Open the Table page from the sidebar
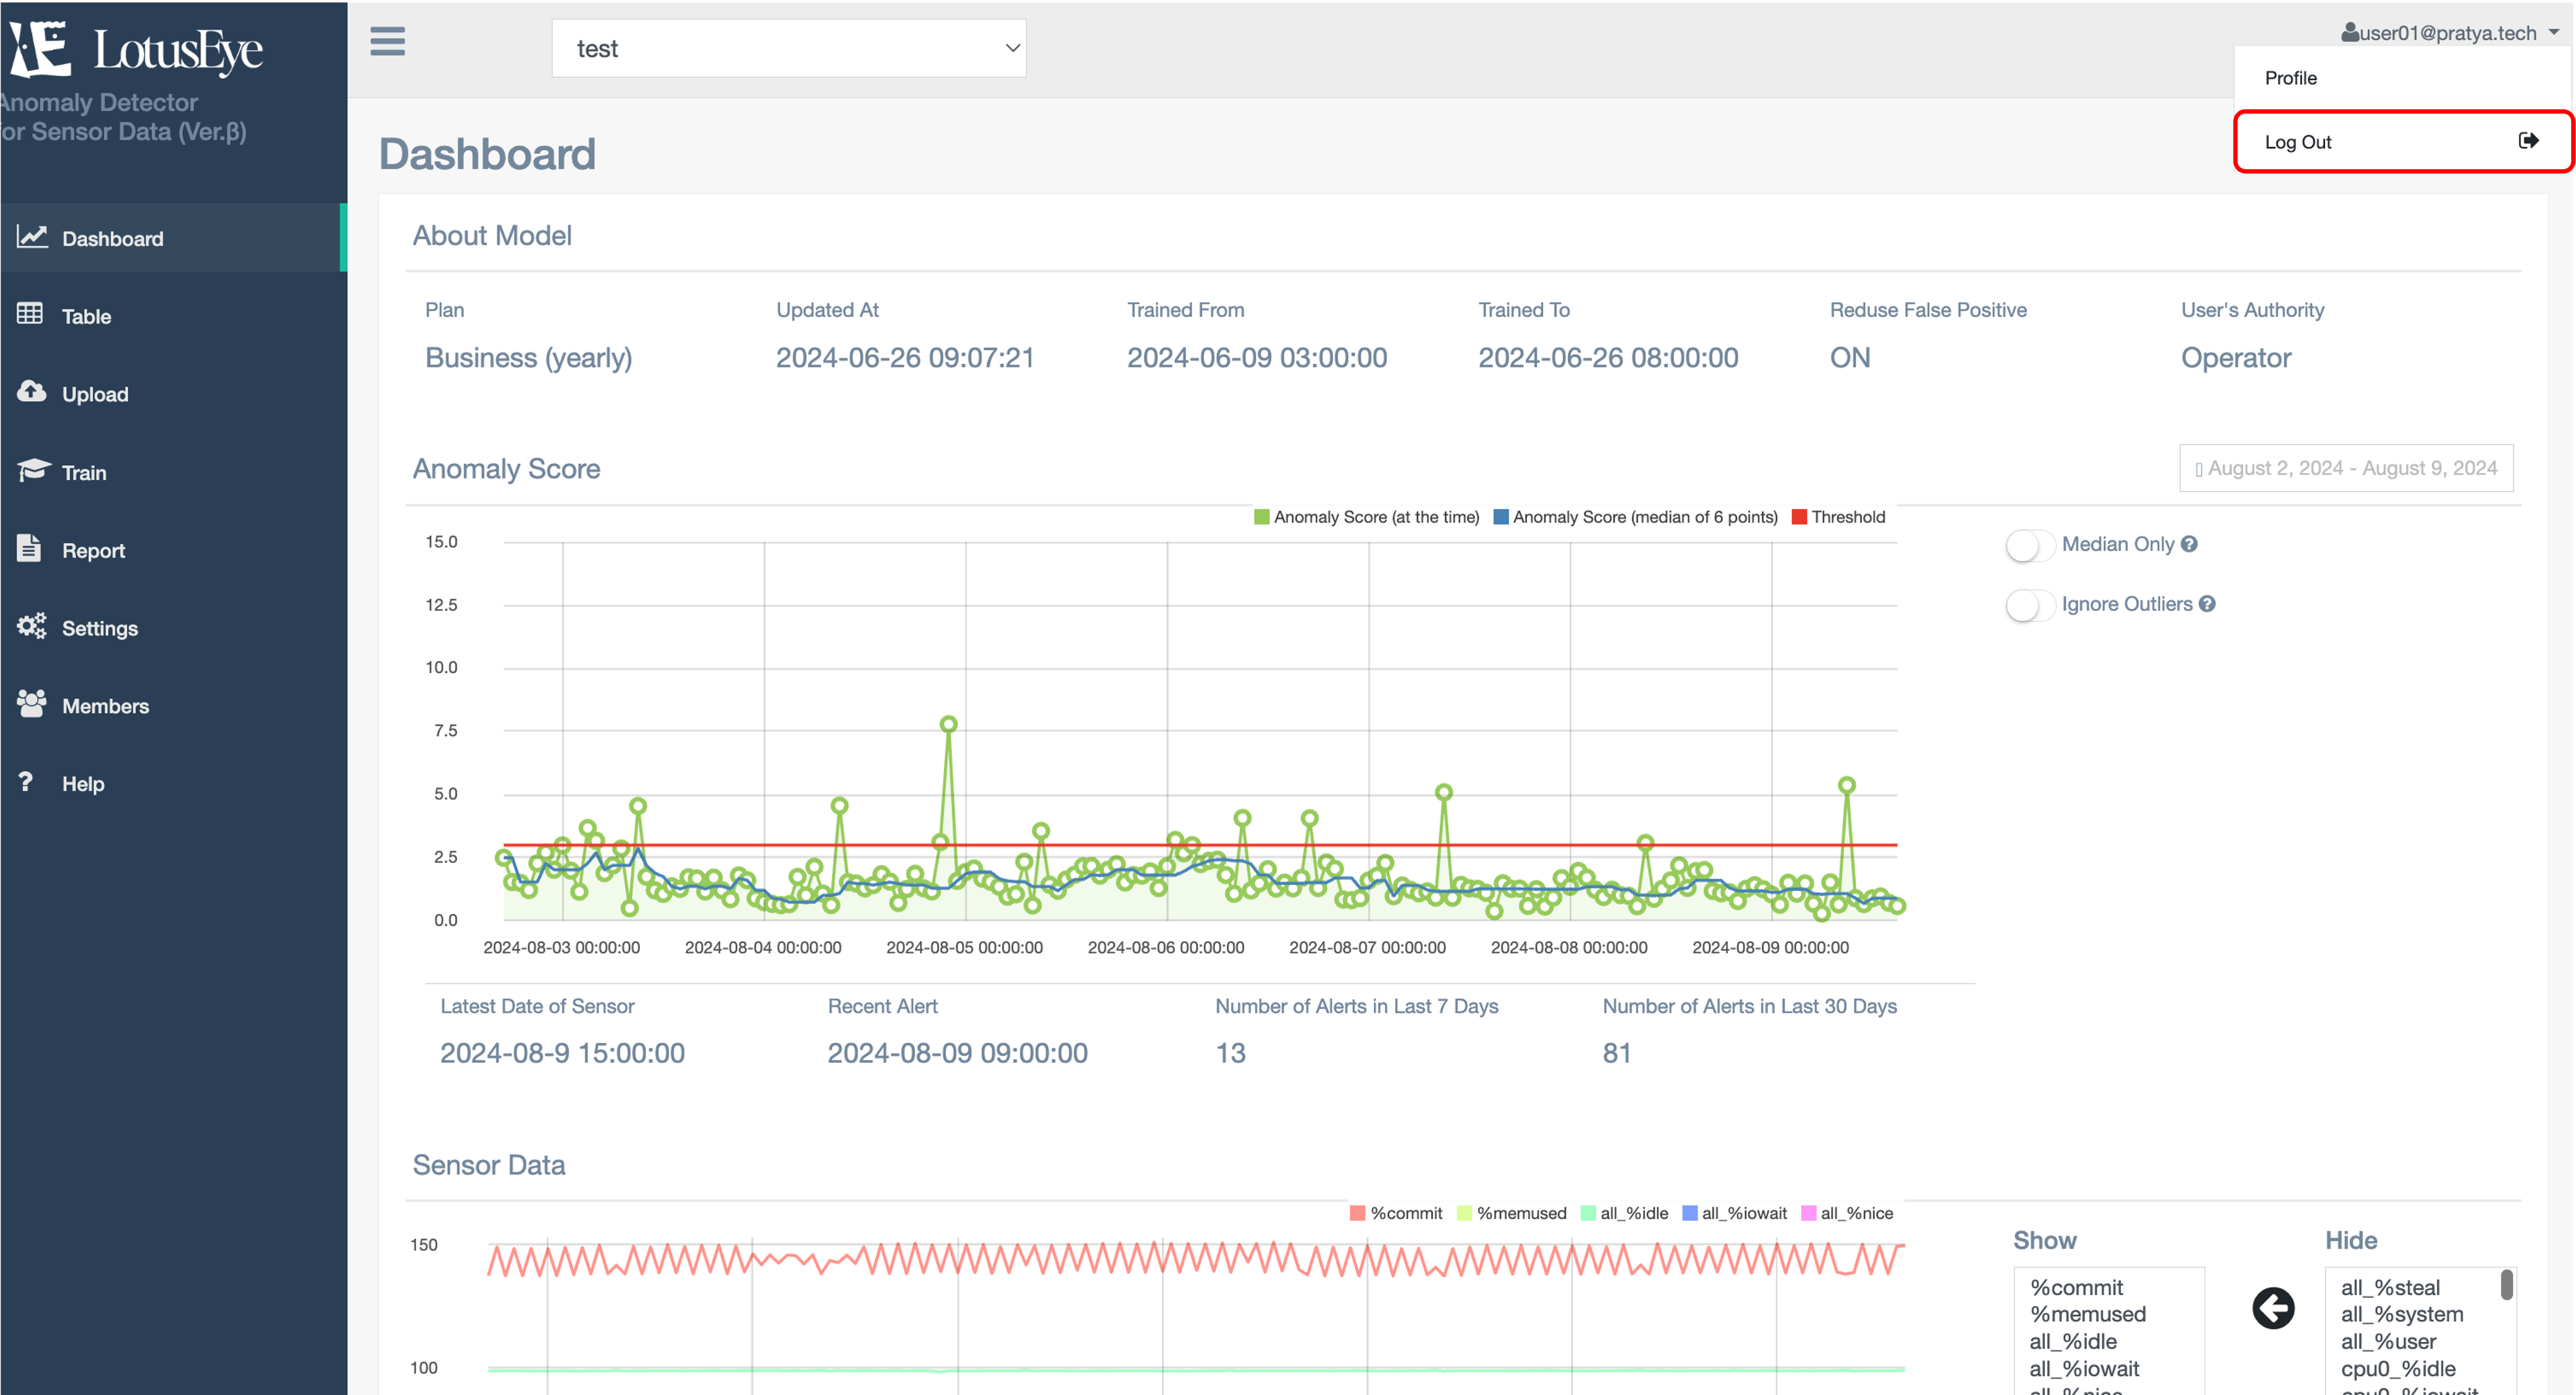Image resolution: width=2576 pixels, height=1395 pixels. [x=86, y=316]
